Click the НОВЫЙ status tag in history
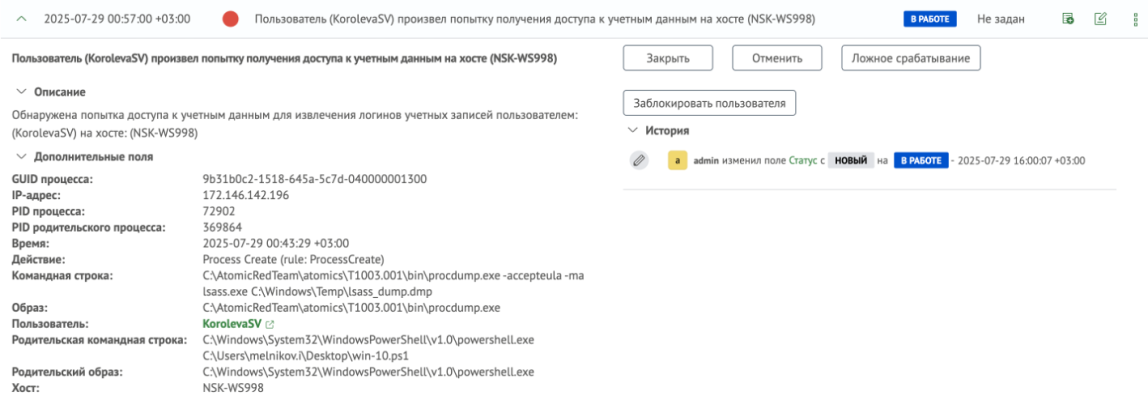This screenshot has height=400, width=1148. pyautogui.click(x=851, y=160)
